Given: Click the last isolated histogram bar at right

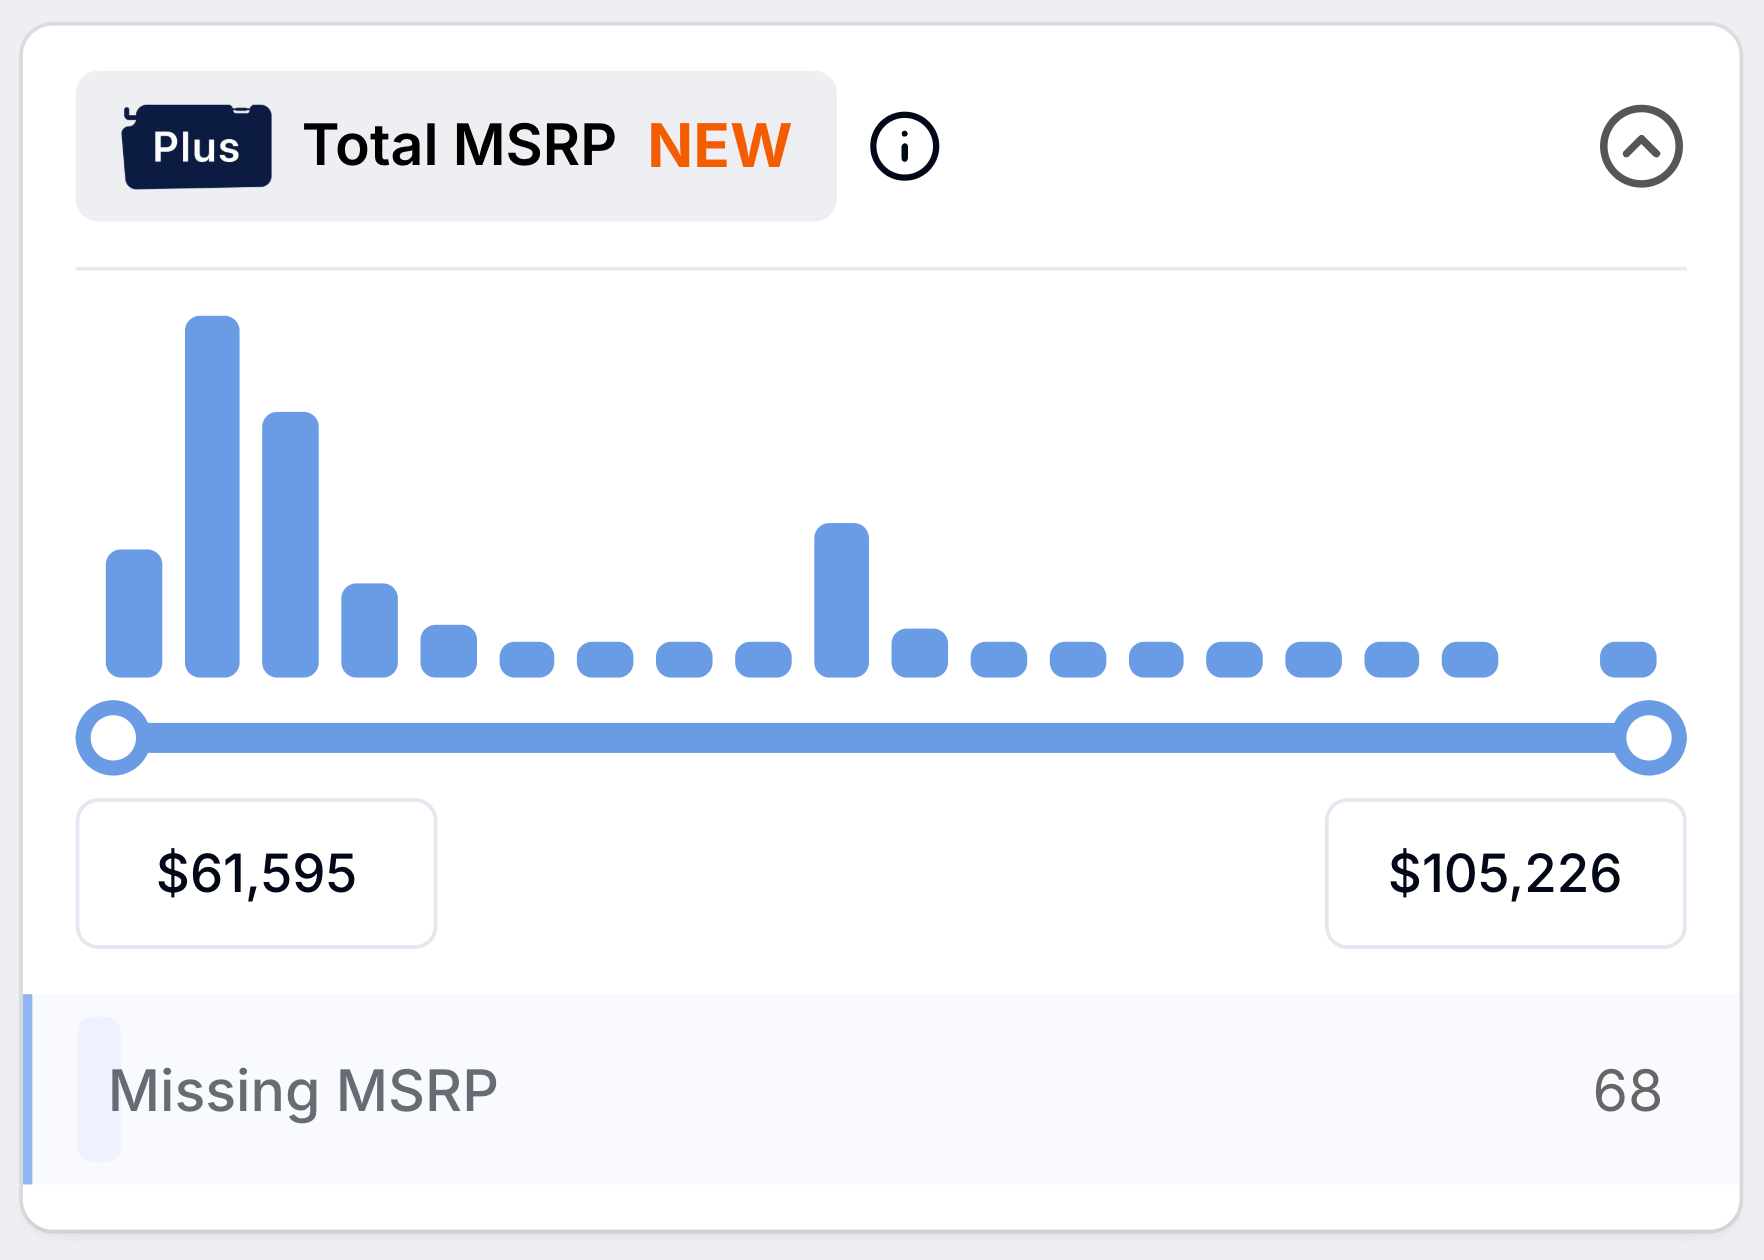Looking at the screenshot, I should click(x=1628, y=660).
